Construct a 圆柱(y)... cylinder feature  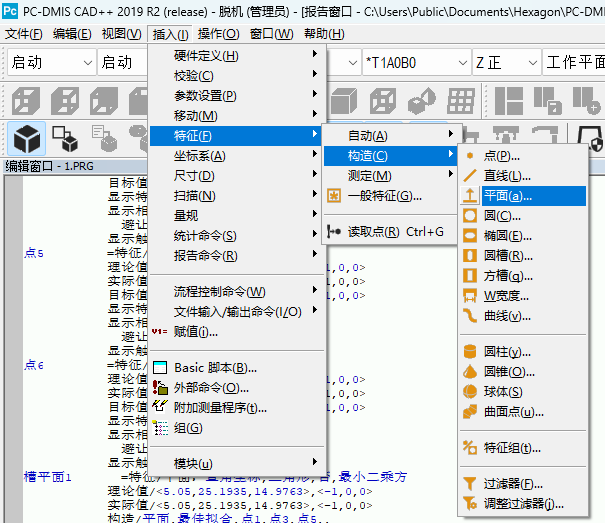(x=523, y=351)
